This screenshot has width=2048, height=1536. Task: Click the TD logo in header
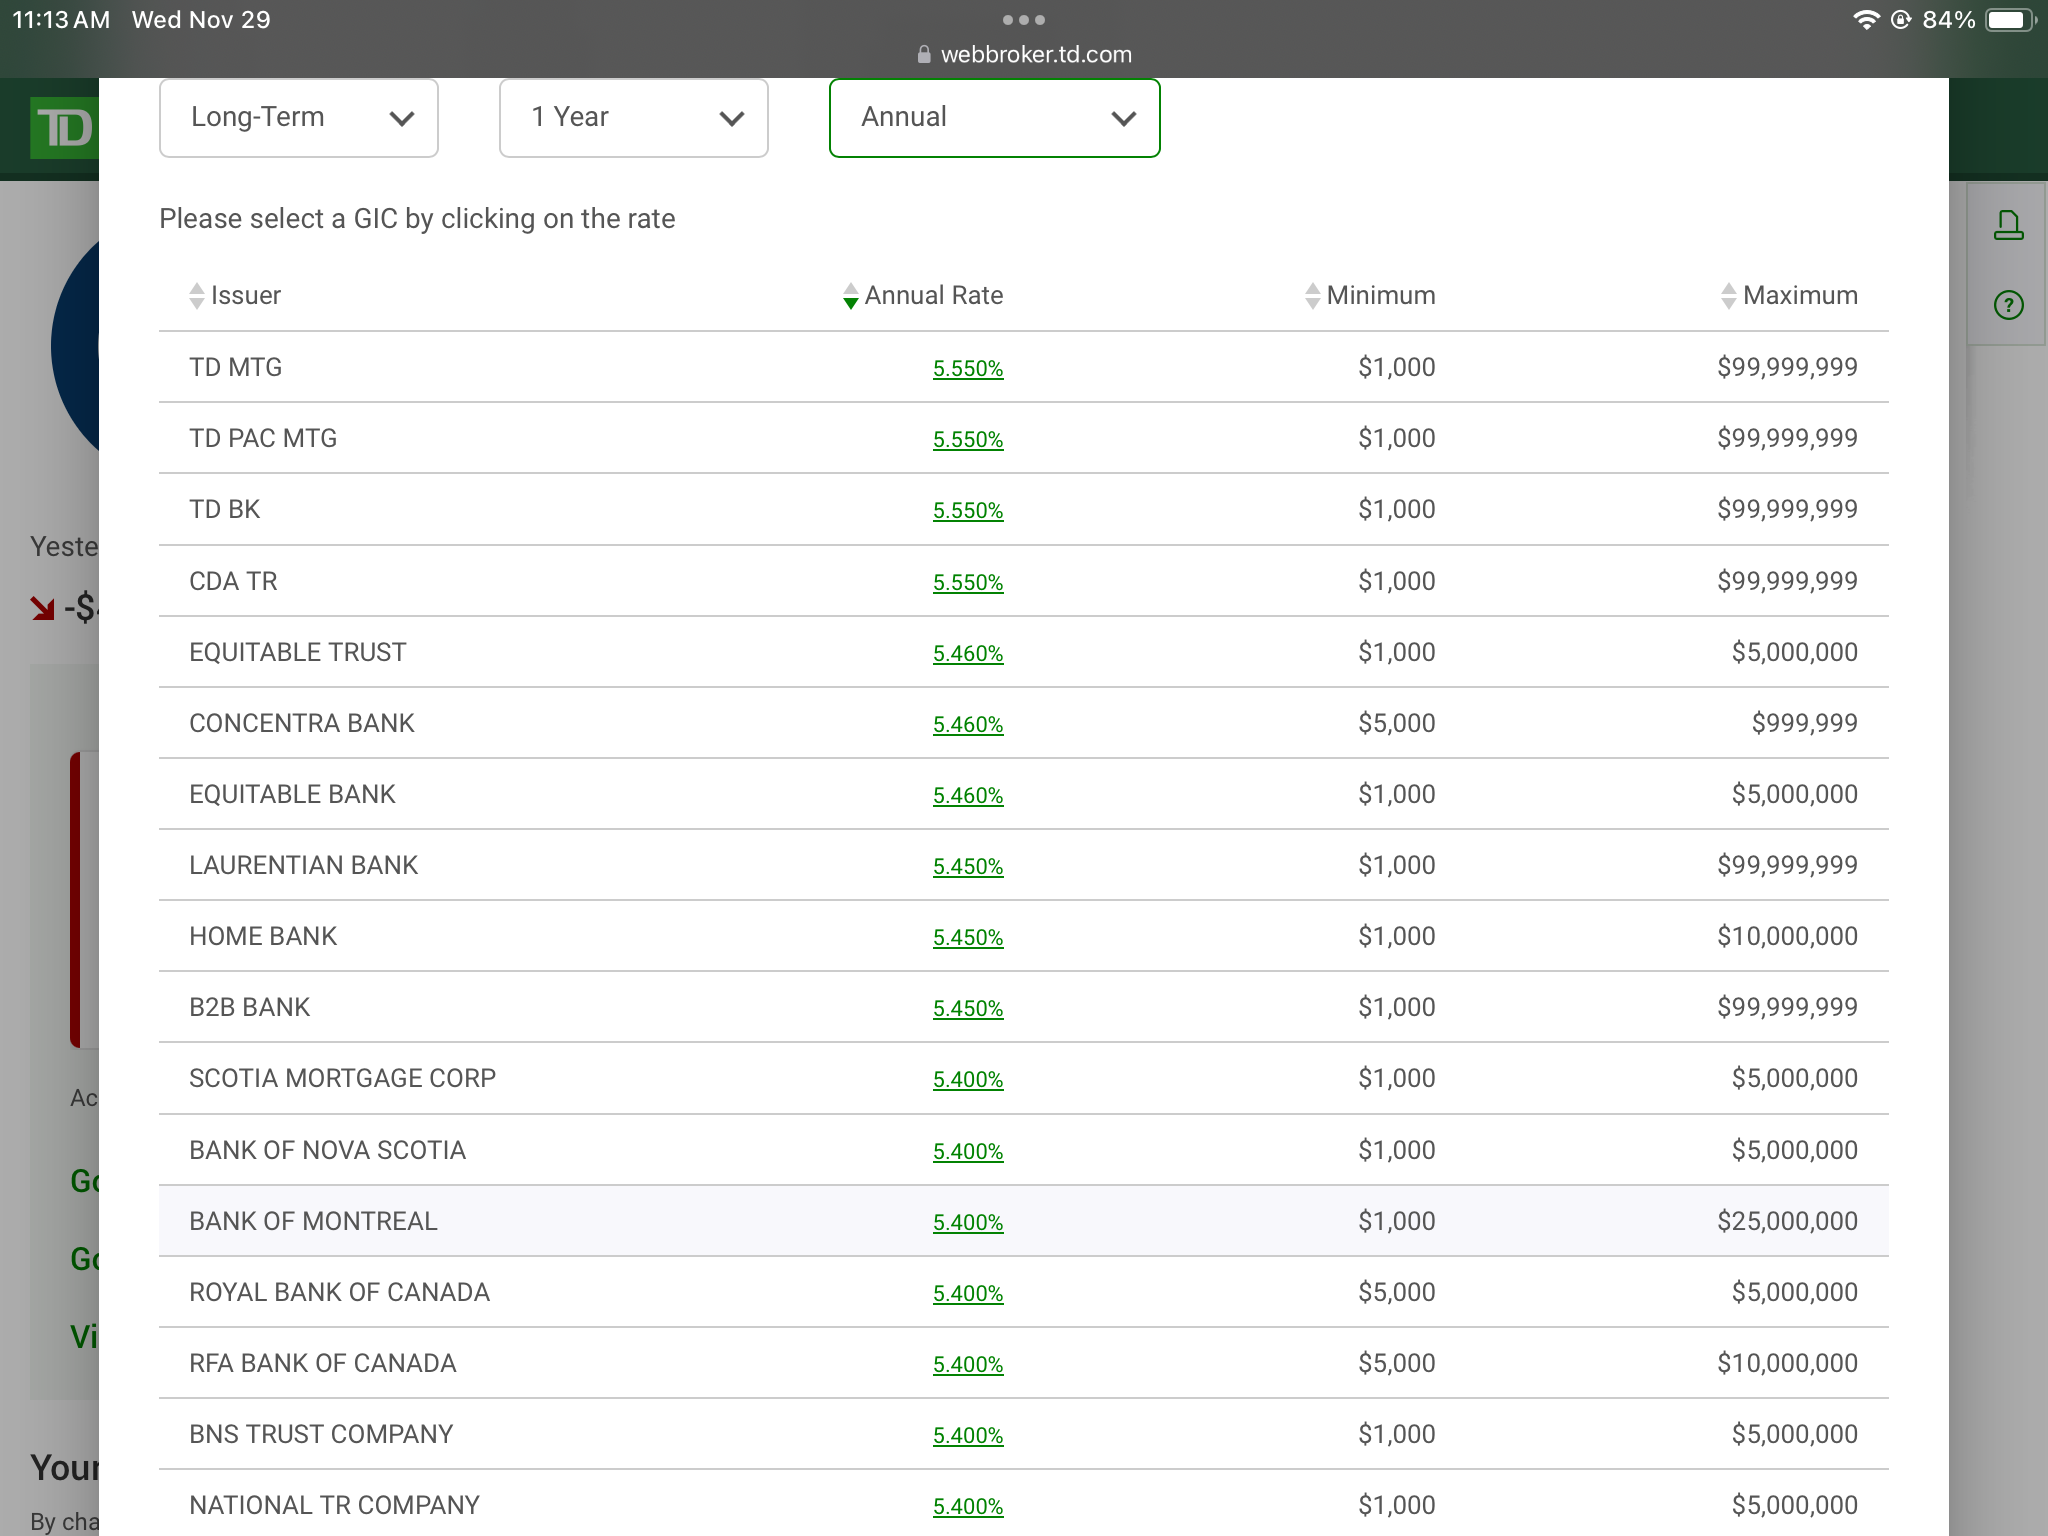pyautogui.click(x=64, y=128)
